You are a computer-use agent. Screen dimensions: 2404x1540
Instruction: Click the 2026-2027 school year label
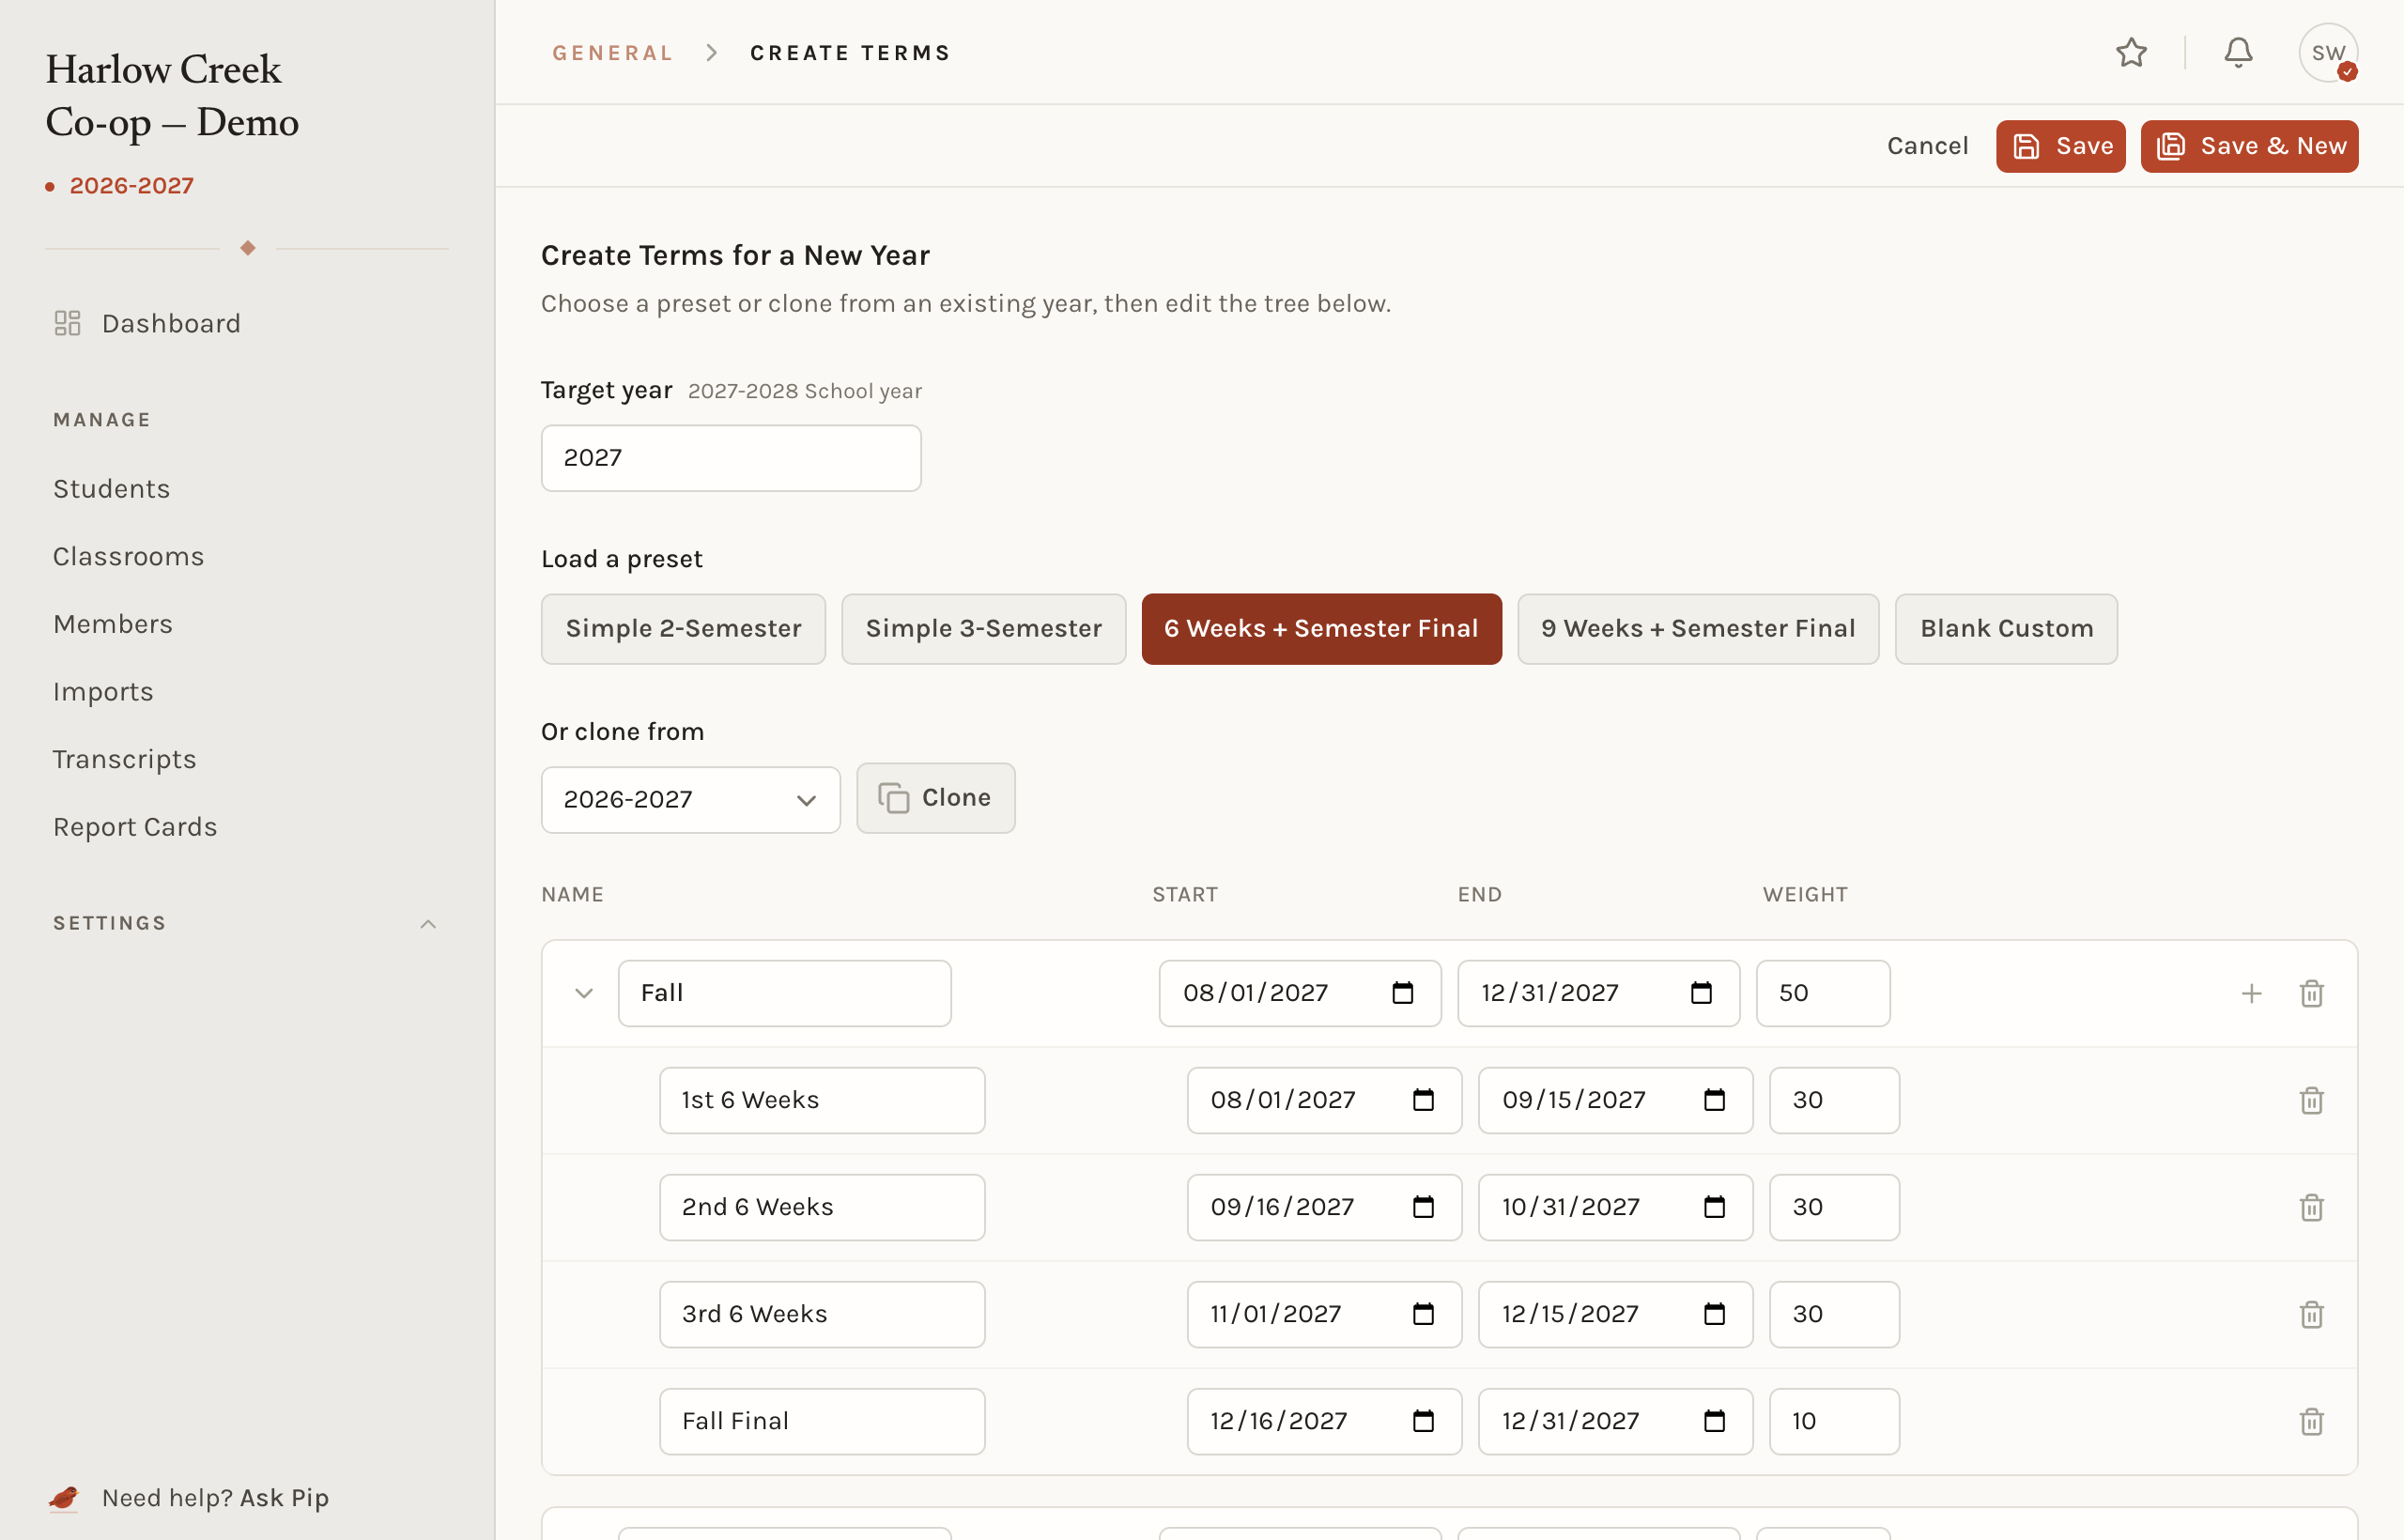131,185
